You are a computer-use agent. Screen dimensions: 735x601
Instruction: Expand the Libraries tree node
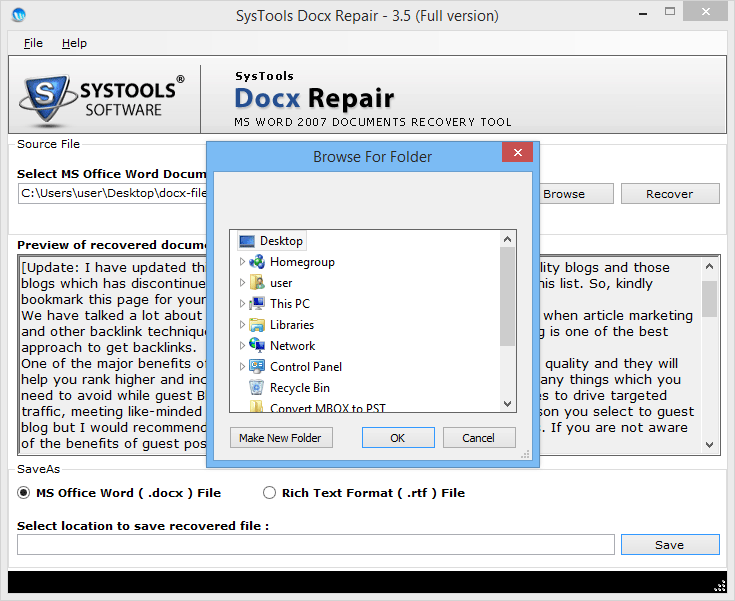coord(242,324)
